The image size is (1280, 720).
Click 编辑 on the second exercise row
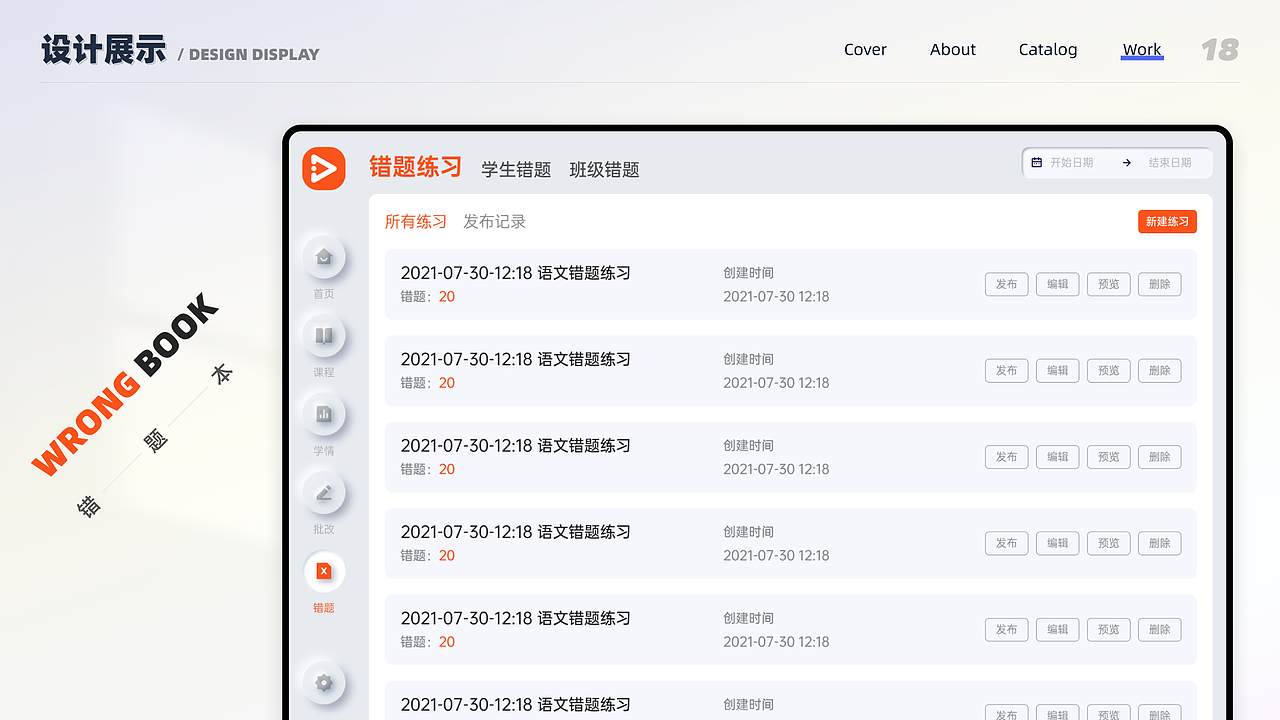1058,371
